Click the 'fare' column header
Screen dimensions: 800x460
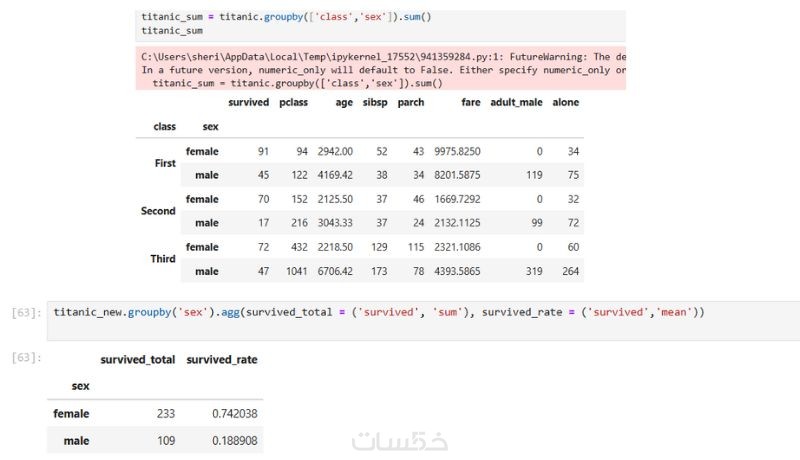[x=470, y=103]
